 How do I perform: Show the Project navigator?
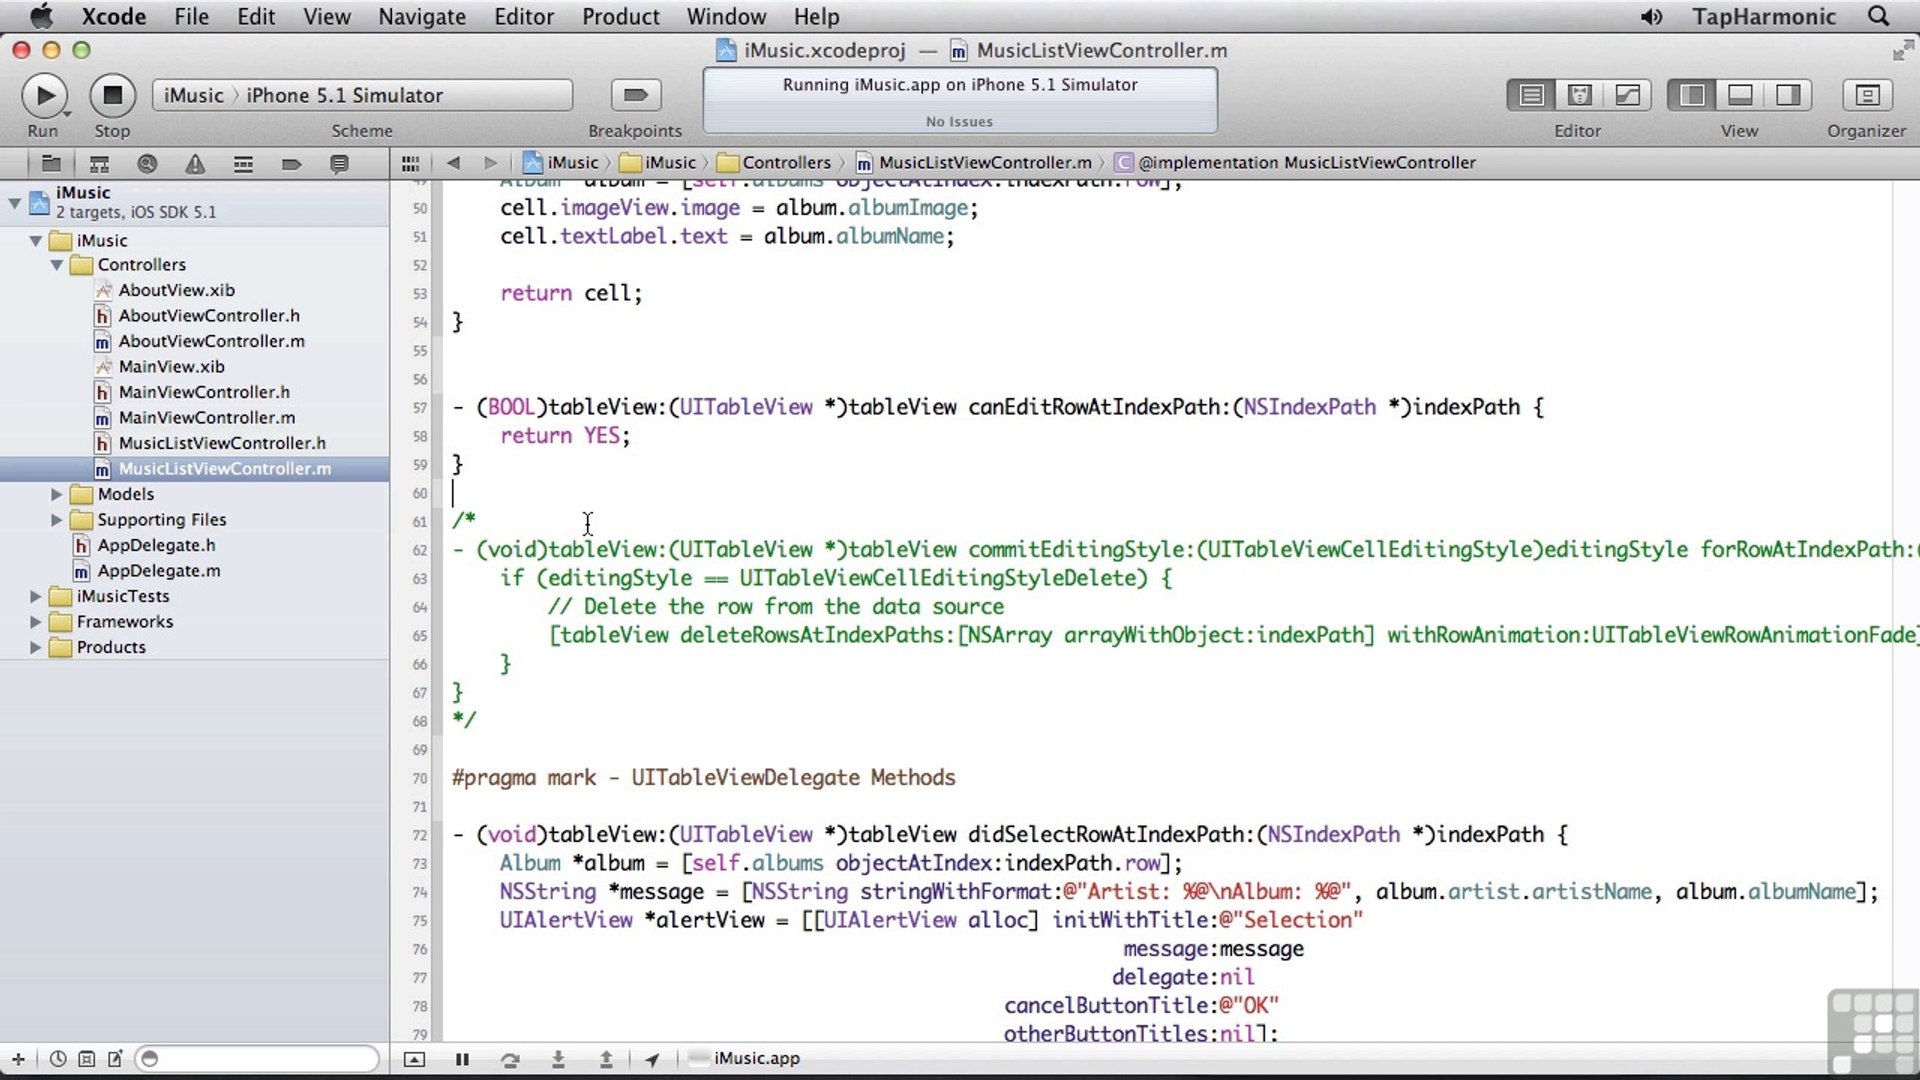pos(51,163)
